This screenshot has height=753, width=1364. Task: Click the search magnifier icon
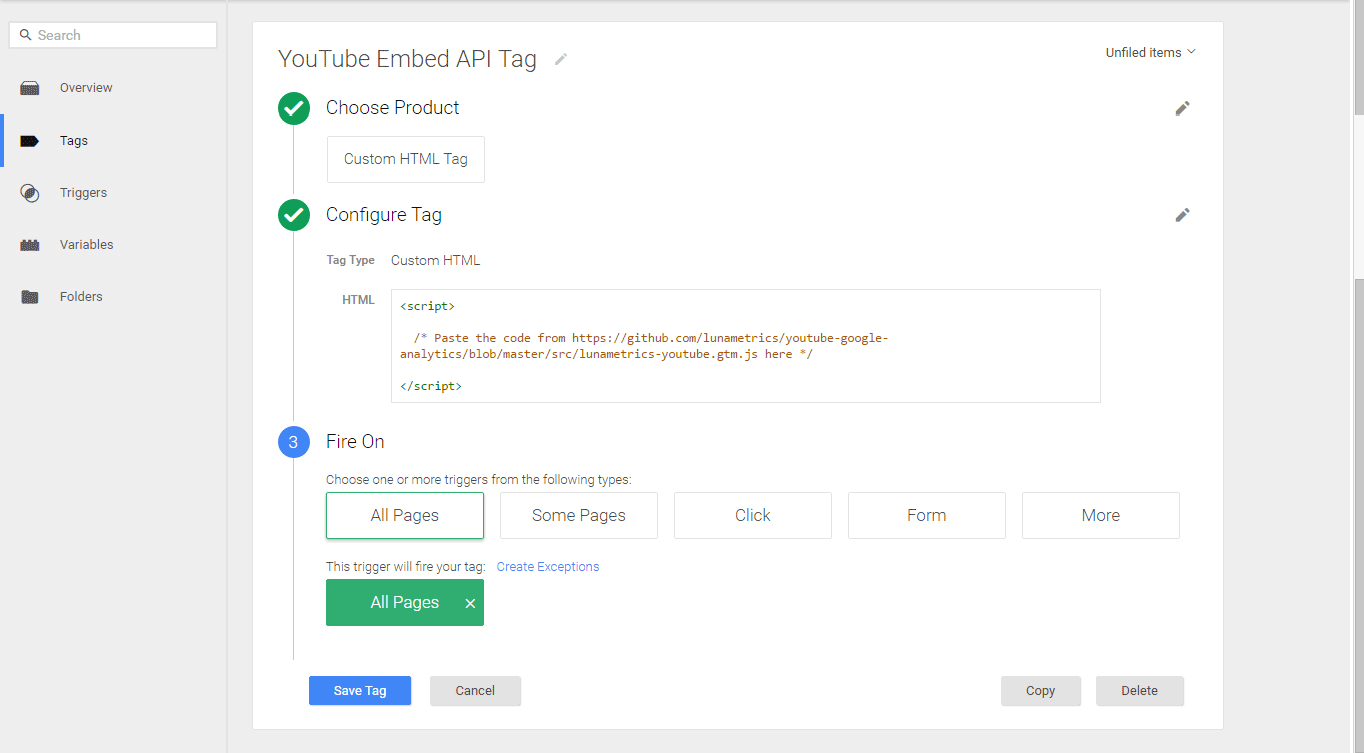(x=25, y=34)
